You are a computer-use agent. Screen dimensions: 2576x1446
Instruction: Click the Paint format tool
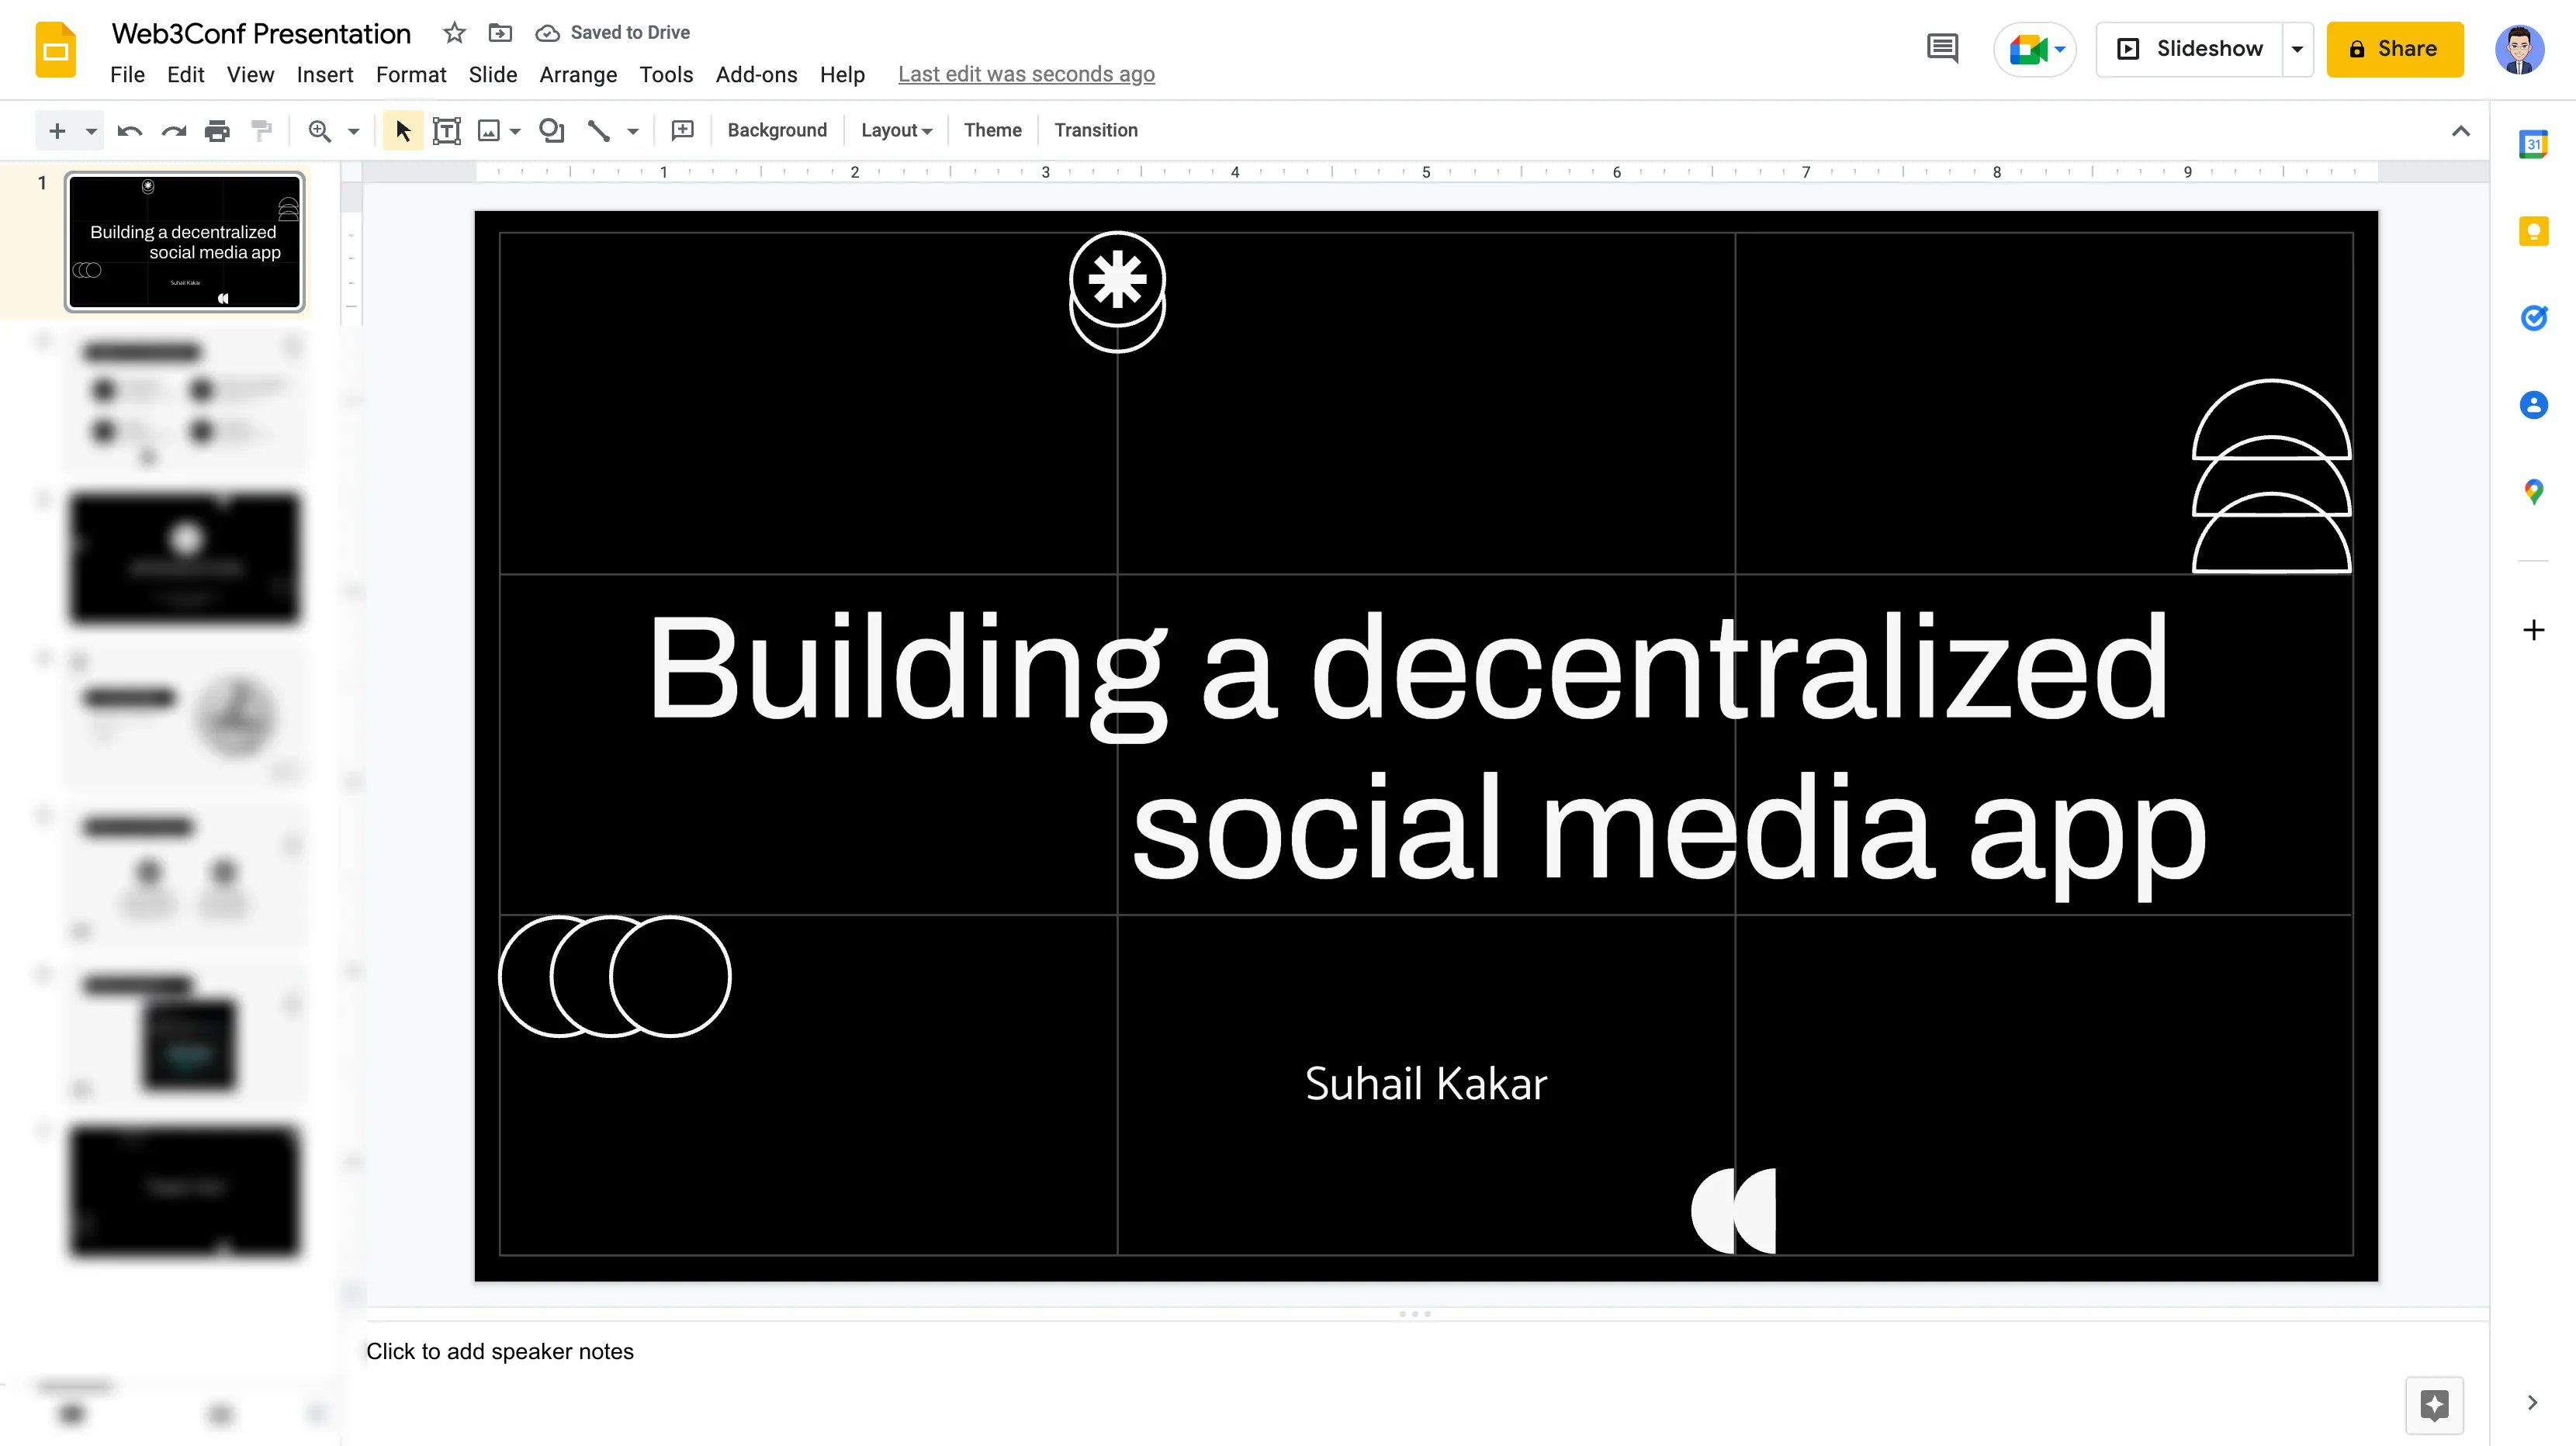(x=261, y=130)
